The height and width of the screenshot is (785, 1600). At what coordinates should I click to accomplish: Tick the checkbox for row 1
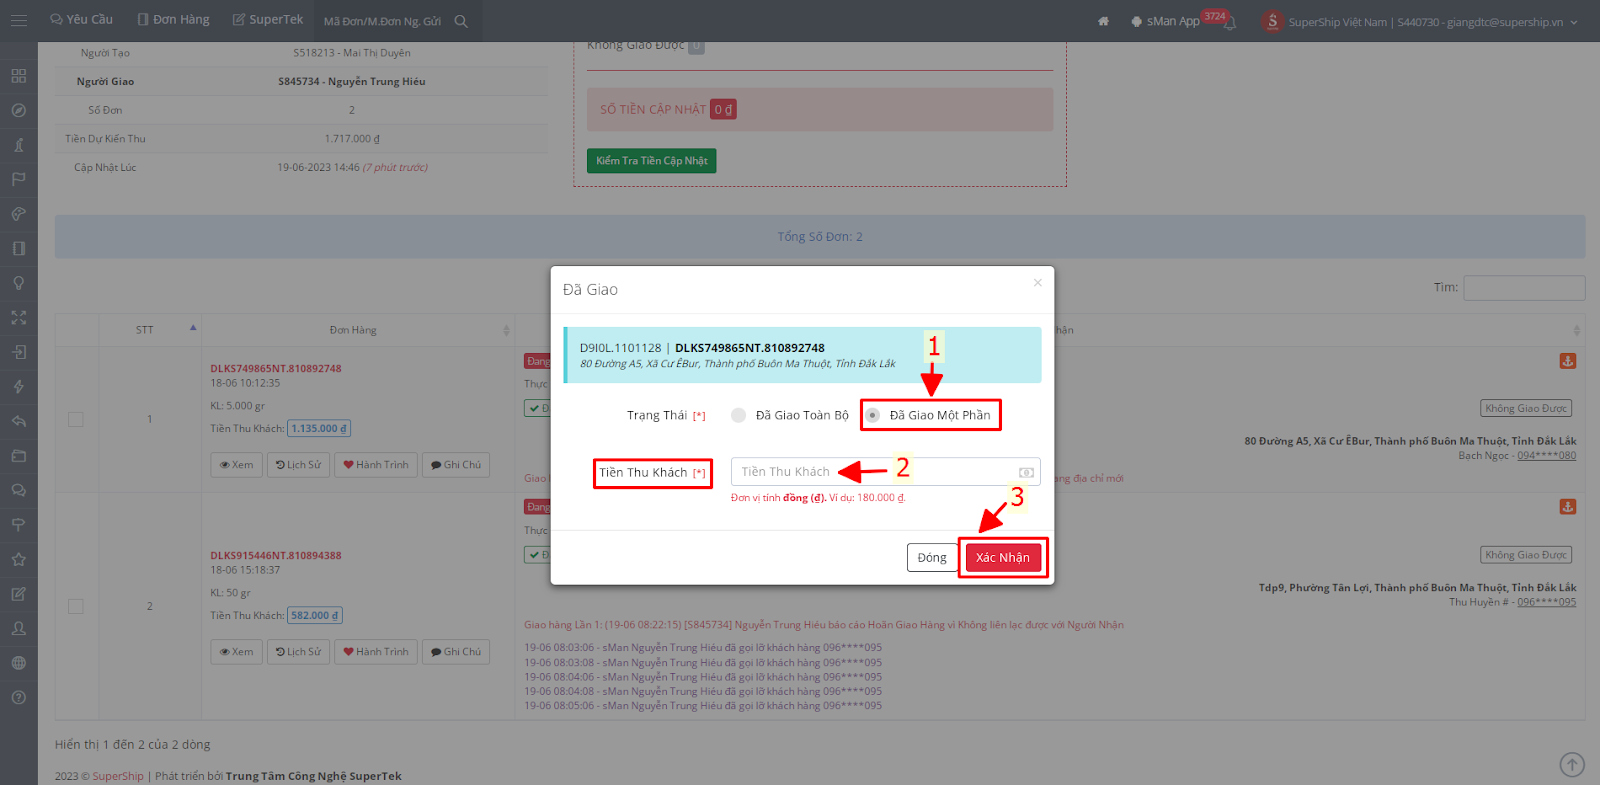click(x=76, y=419)
